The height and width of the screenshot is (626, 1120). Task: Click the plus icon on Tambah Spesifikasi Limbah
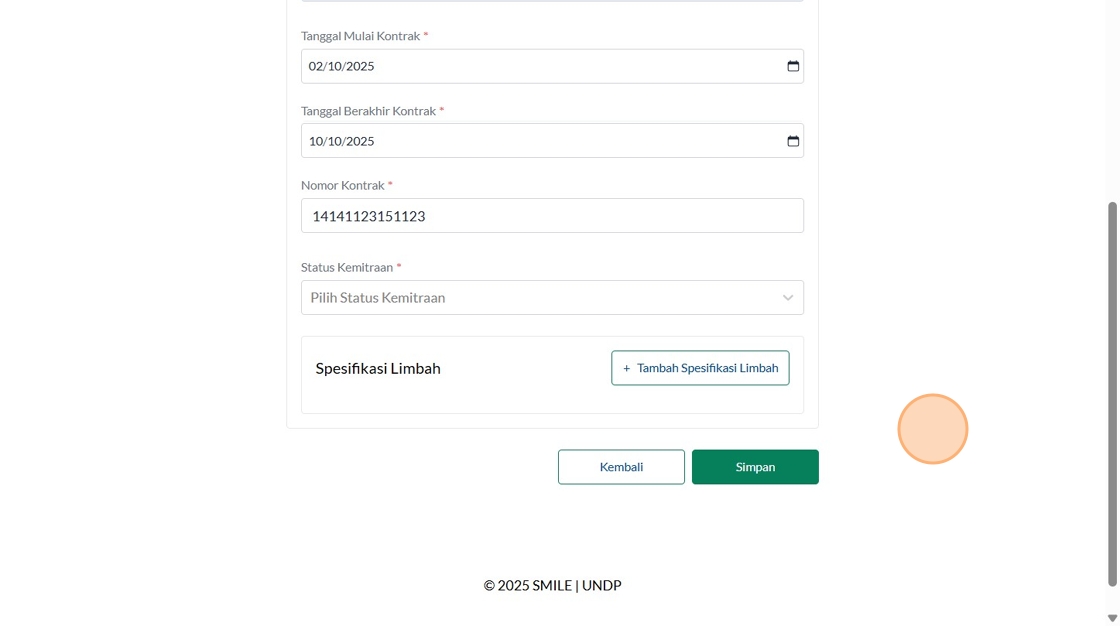[x=627, y=368]
